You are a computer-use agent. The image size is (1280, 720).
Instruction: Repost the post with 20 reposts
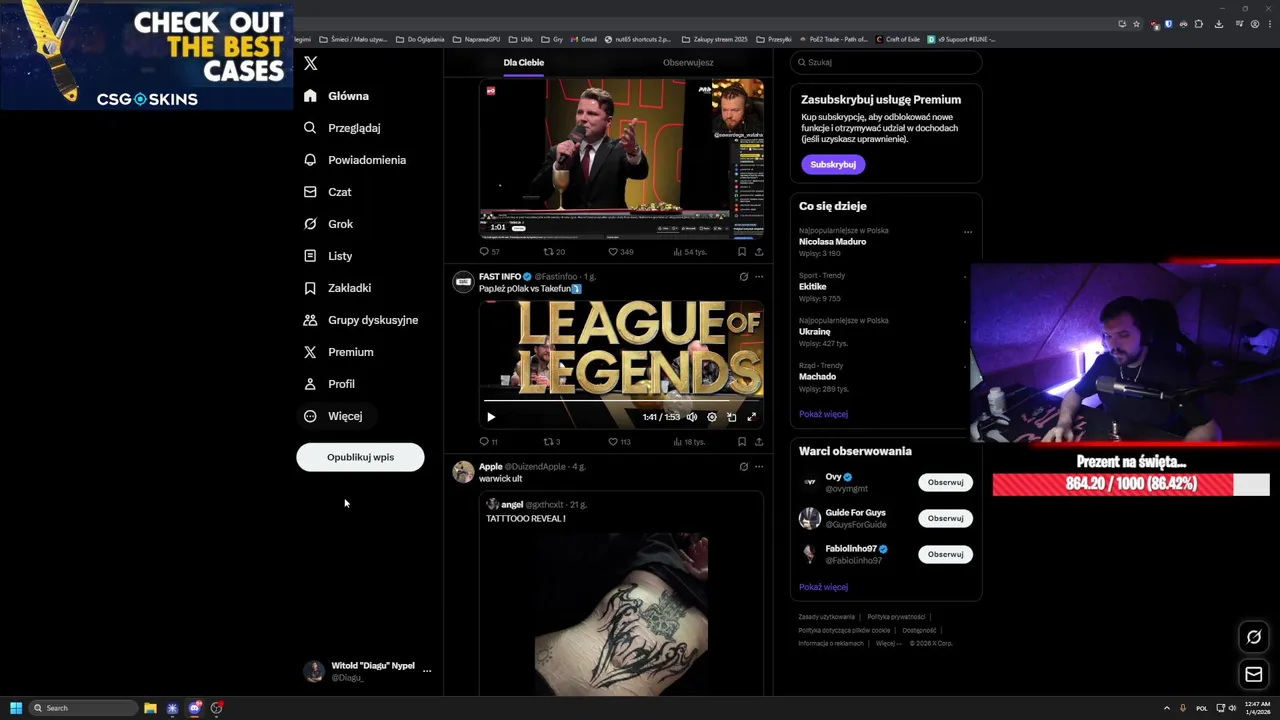pyautogui.click(x=554, y=252)
